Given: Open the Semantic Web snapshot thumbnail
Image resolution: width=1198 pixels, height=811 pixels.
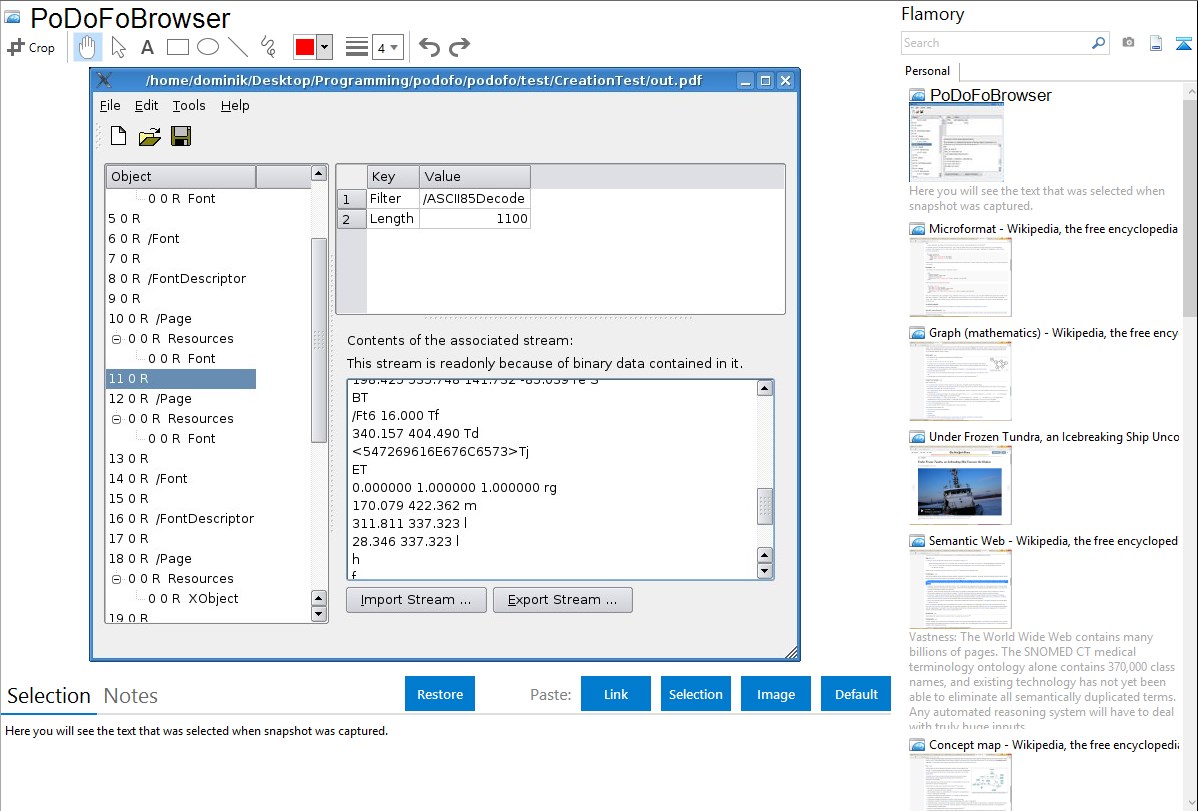Looking at the screenshot, I should [x=960, y=589].
